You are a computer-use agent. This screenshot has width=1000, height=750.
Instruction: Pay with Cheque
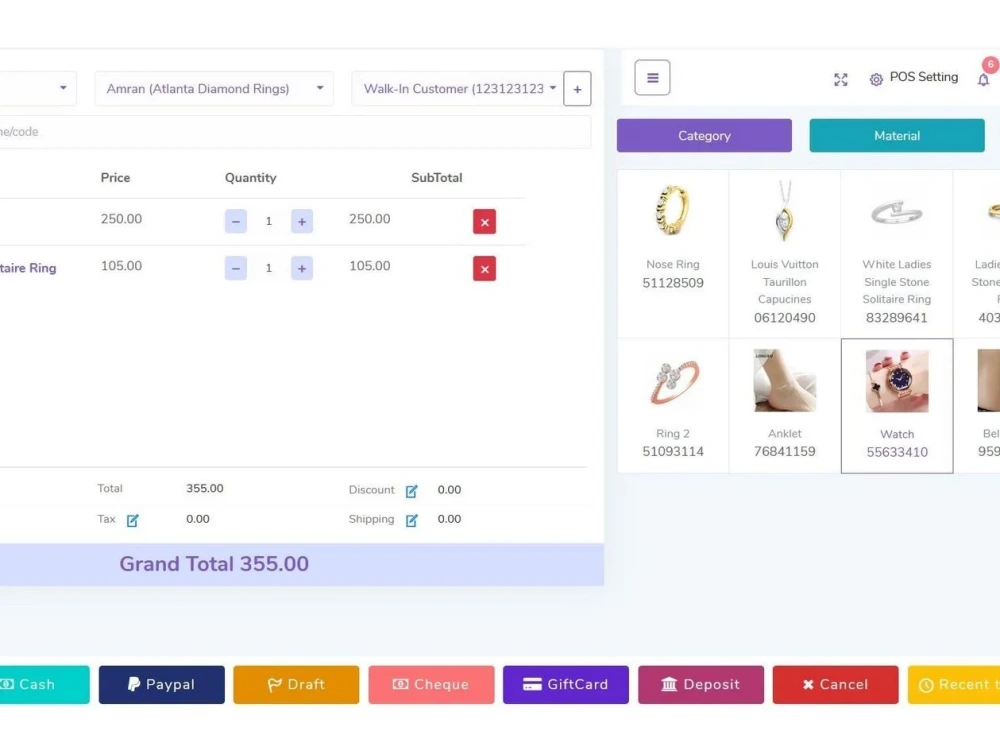coord(431,685)
